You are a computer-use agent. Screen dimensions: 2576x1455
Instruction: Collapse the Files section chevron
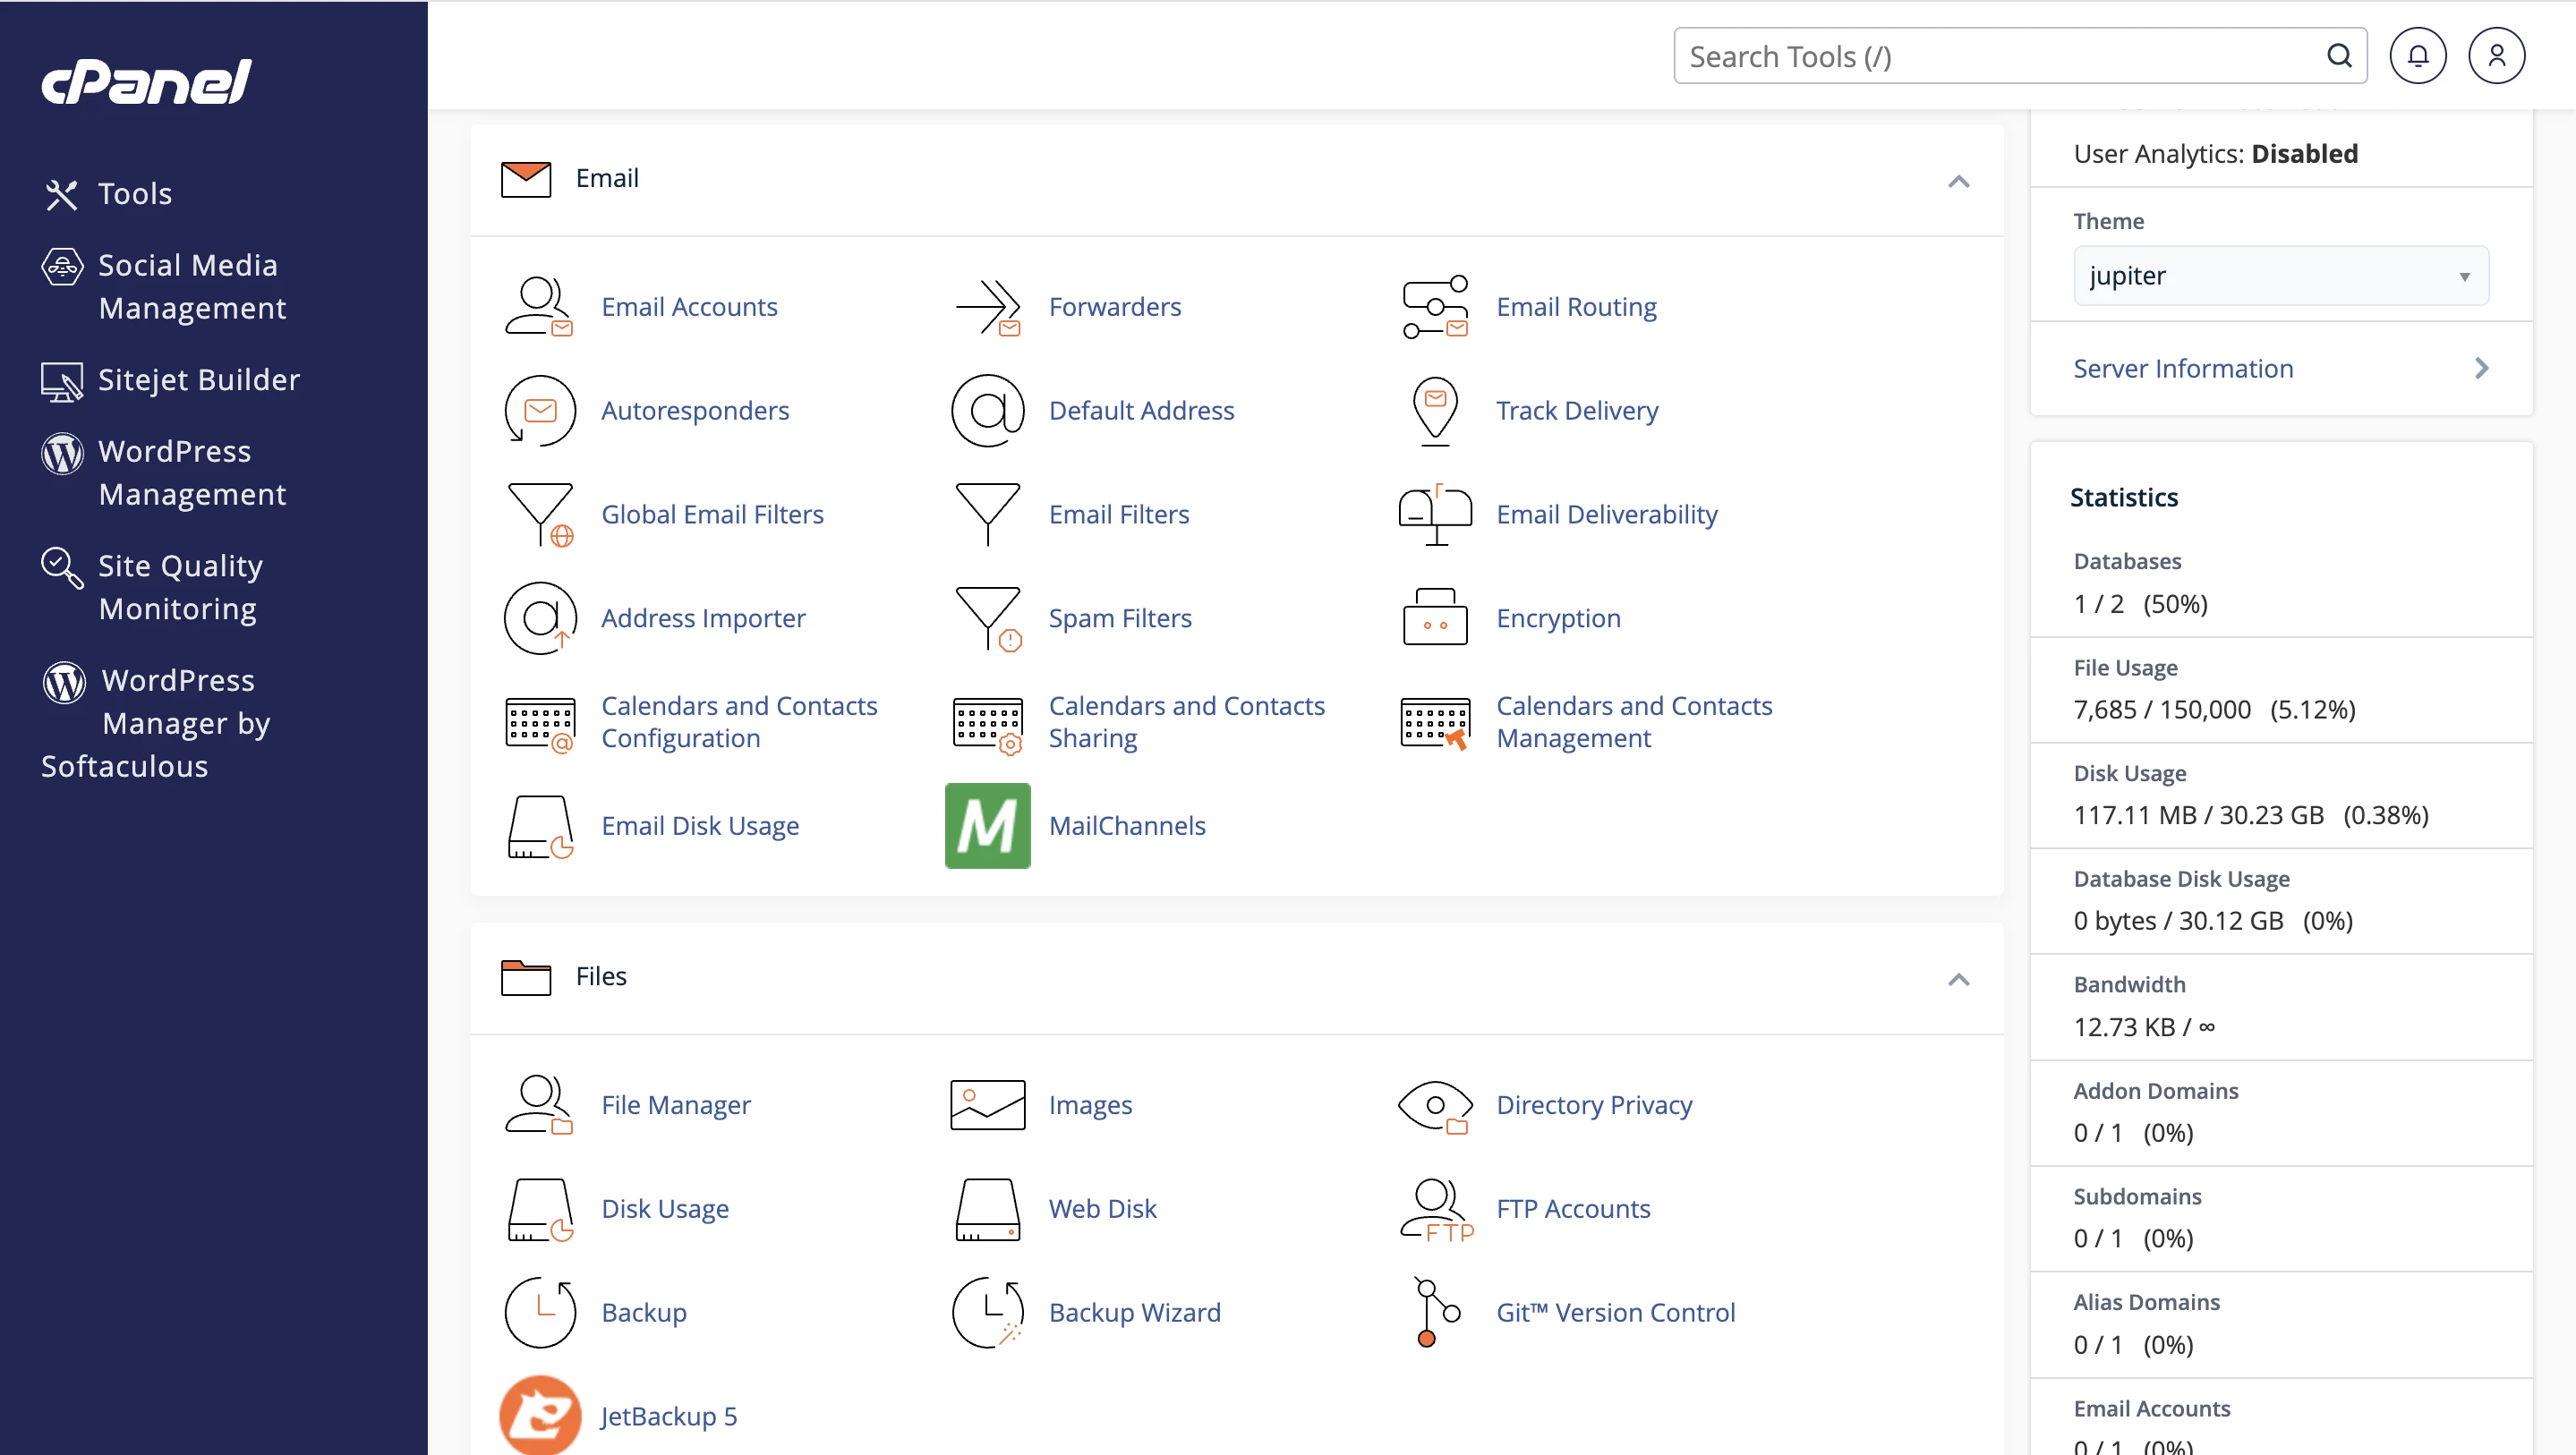click(x=1958, y=978)
